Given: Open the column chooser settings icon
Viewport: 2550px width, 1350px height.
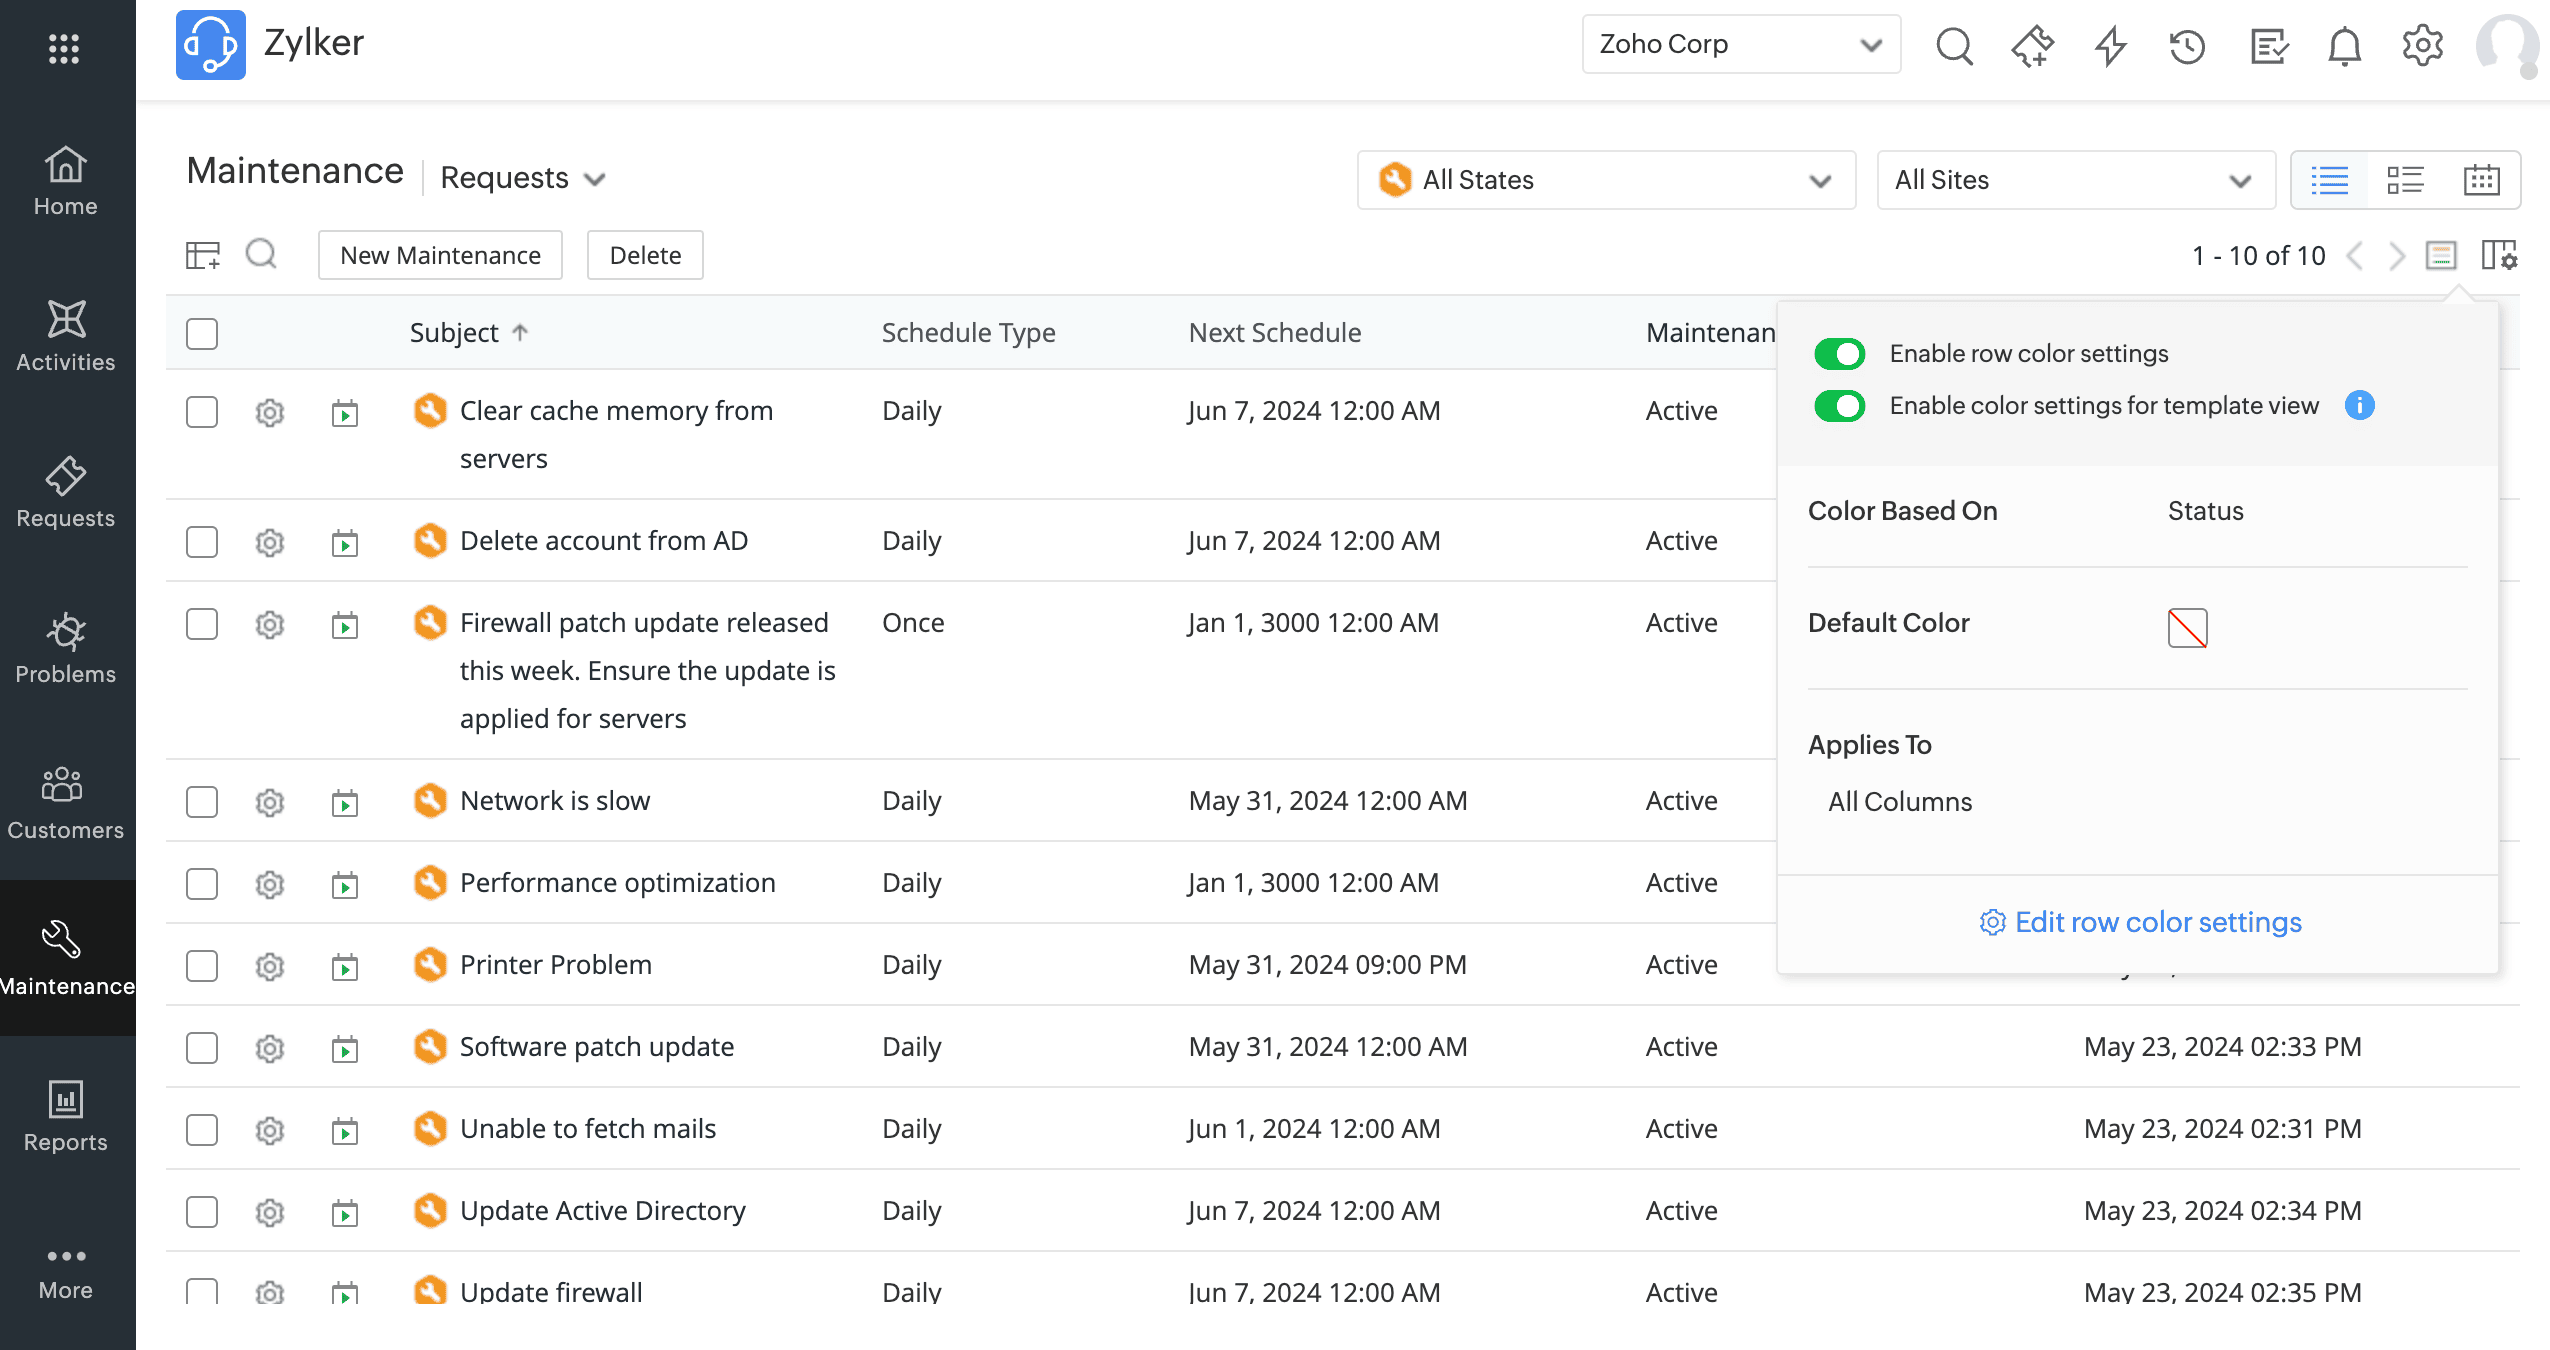Looking at the screenshot, I should [x=2499, y=256].
